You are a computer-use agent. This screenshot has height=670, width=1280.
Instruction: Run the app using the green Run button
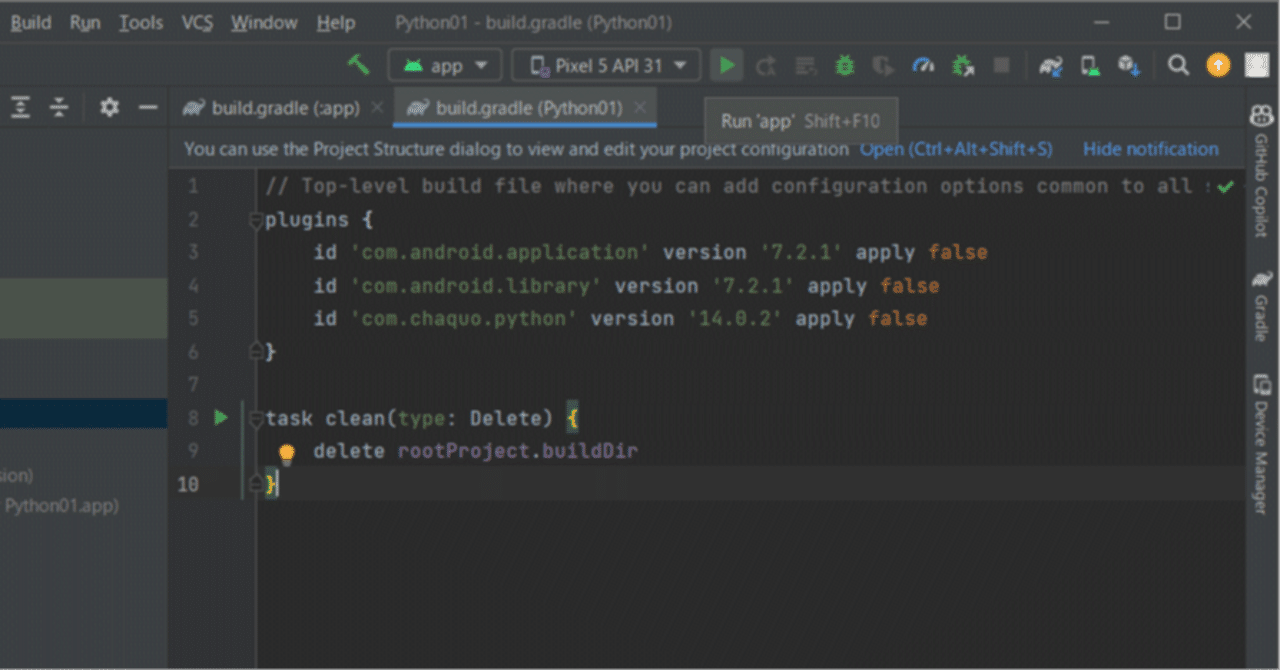click(726, 64)
